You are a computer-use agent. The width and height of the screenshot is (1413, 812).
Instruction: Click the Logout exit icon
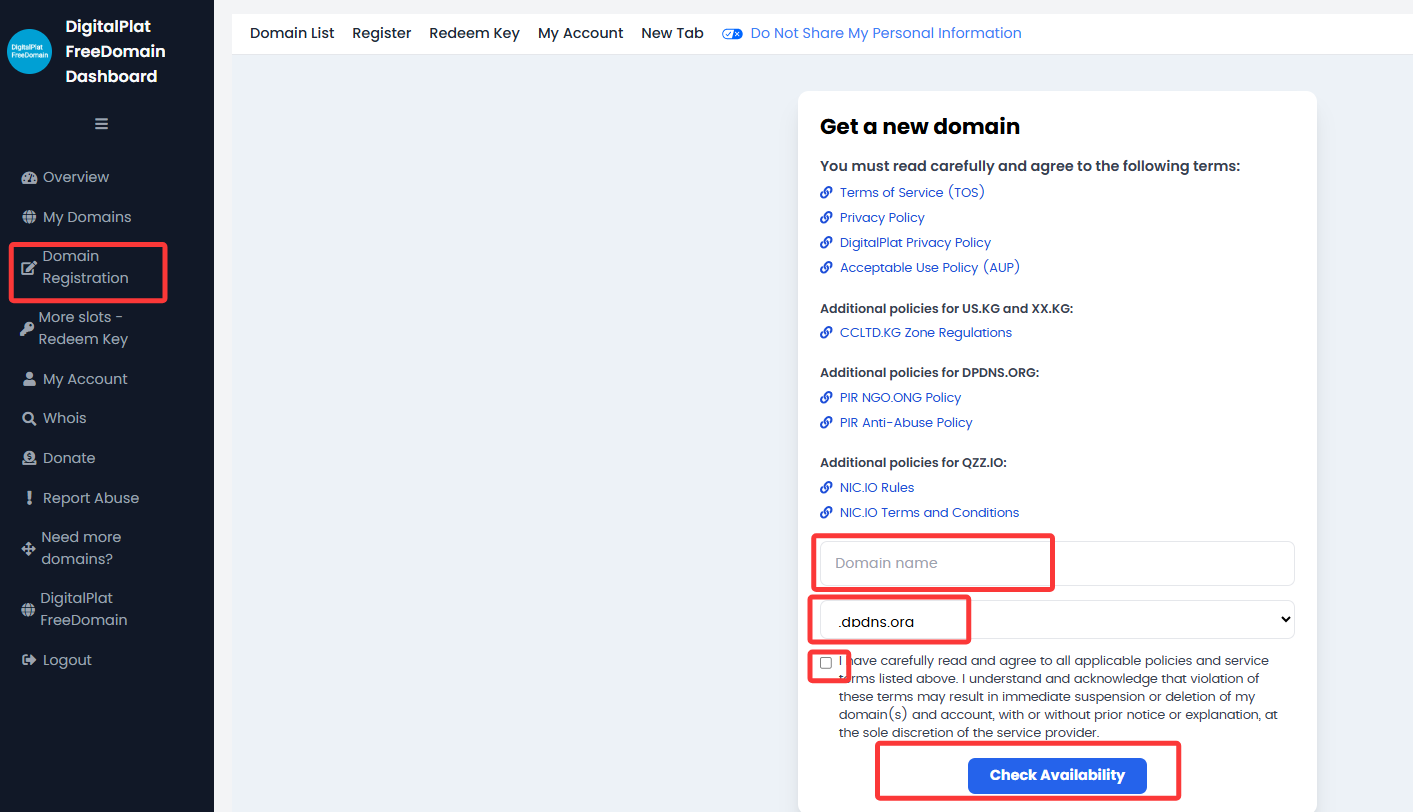click(x=29, y=660)
